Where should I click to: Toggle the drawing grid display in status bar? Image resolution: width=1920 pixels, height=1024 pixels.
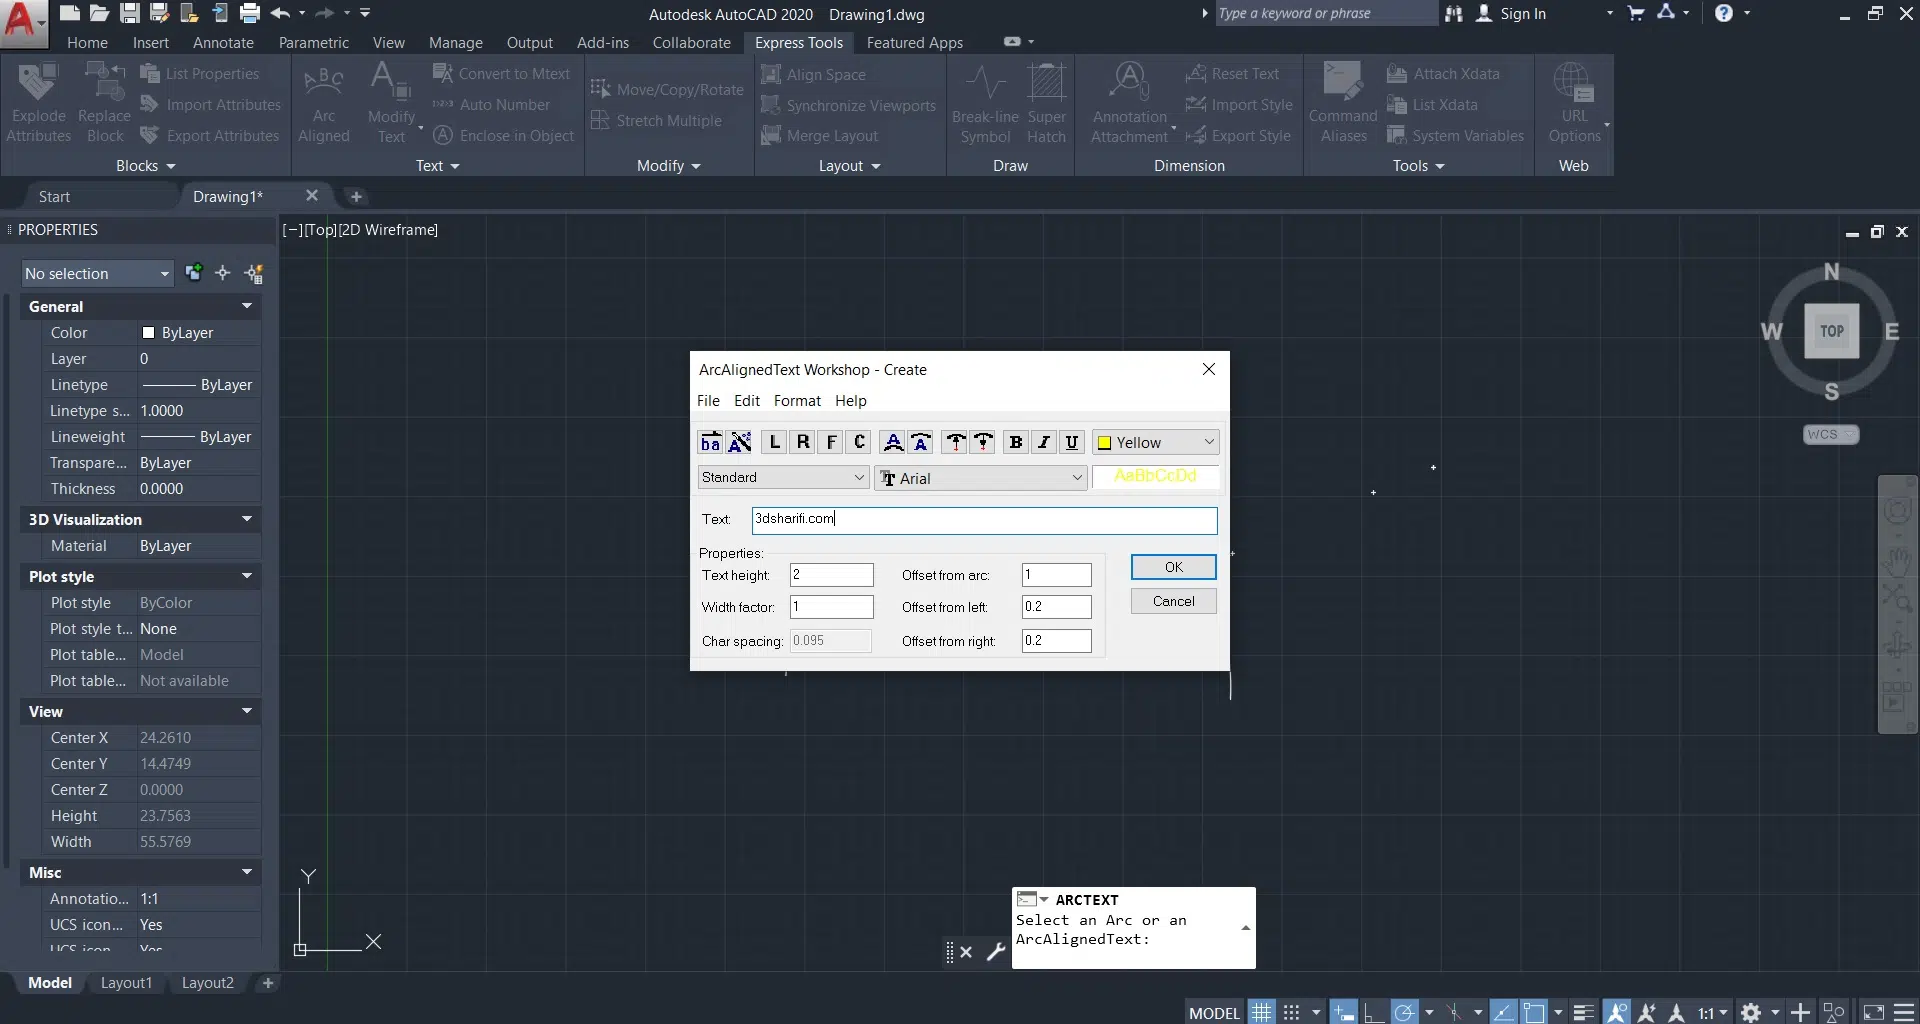click(x=1262, y=1012)
